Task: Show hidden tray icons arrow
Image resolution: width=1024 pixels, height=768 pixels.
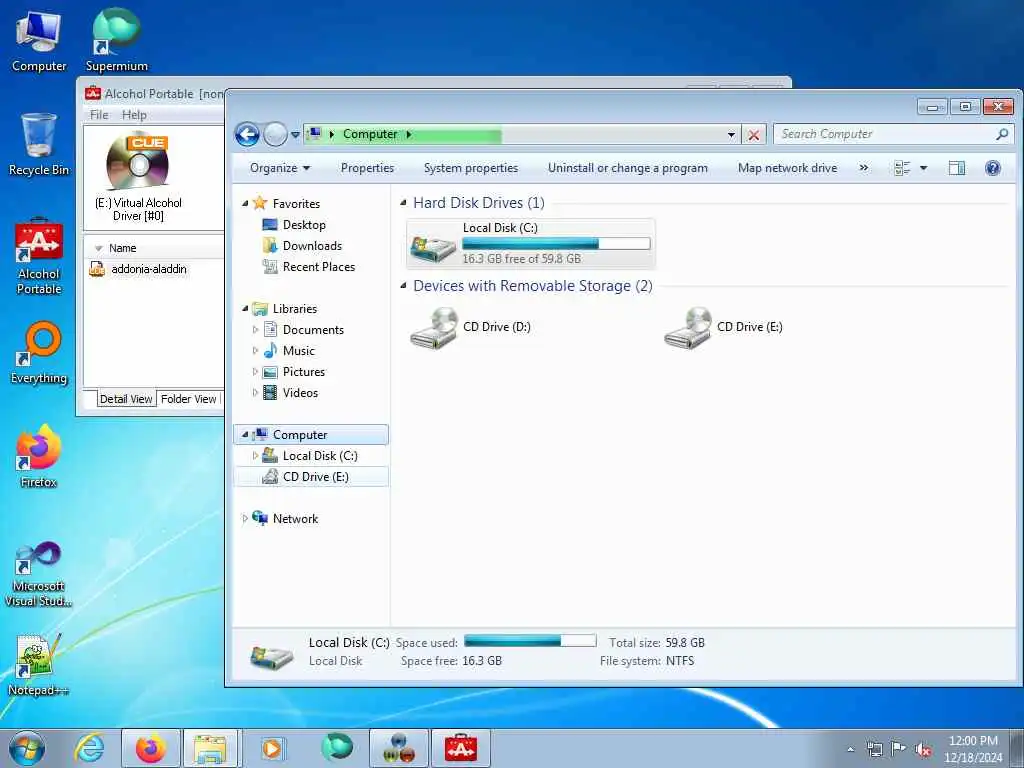Action: click(850, 749)
